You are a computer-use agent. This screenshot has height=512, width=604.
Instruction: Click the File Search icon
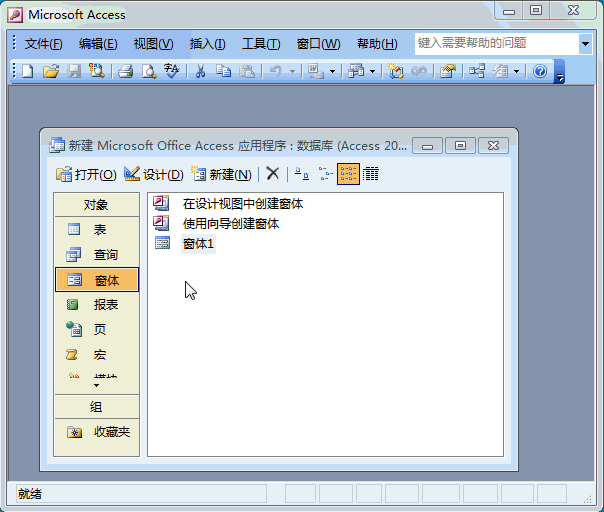click(x=96, y=71)
